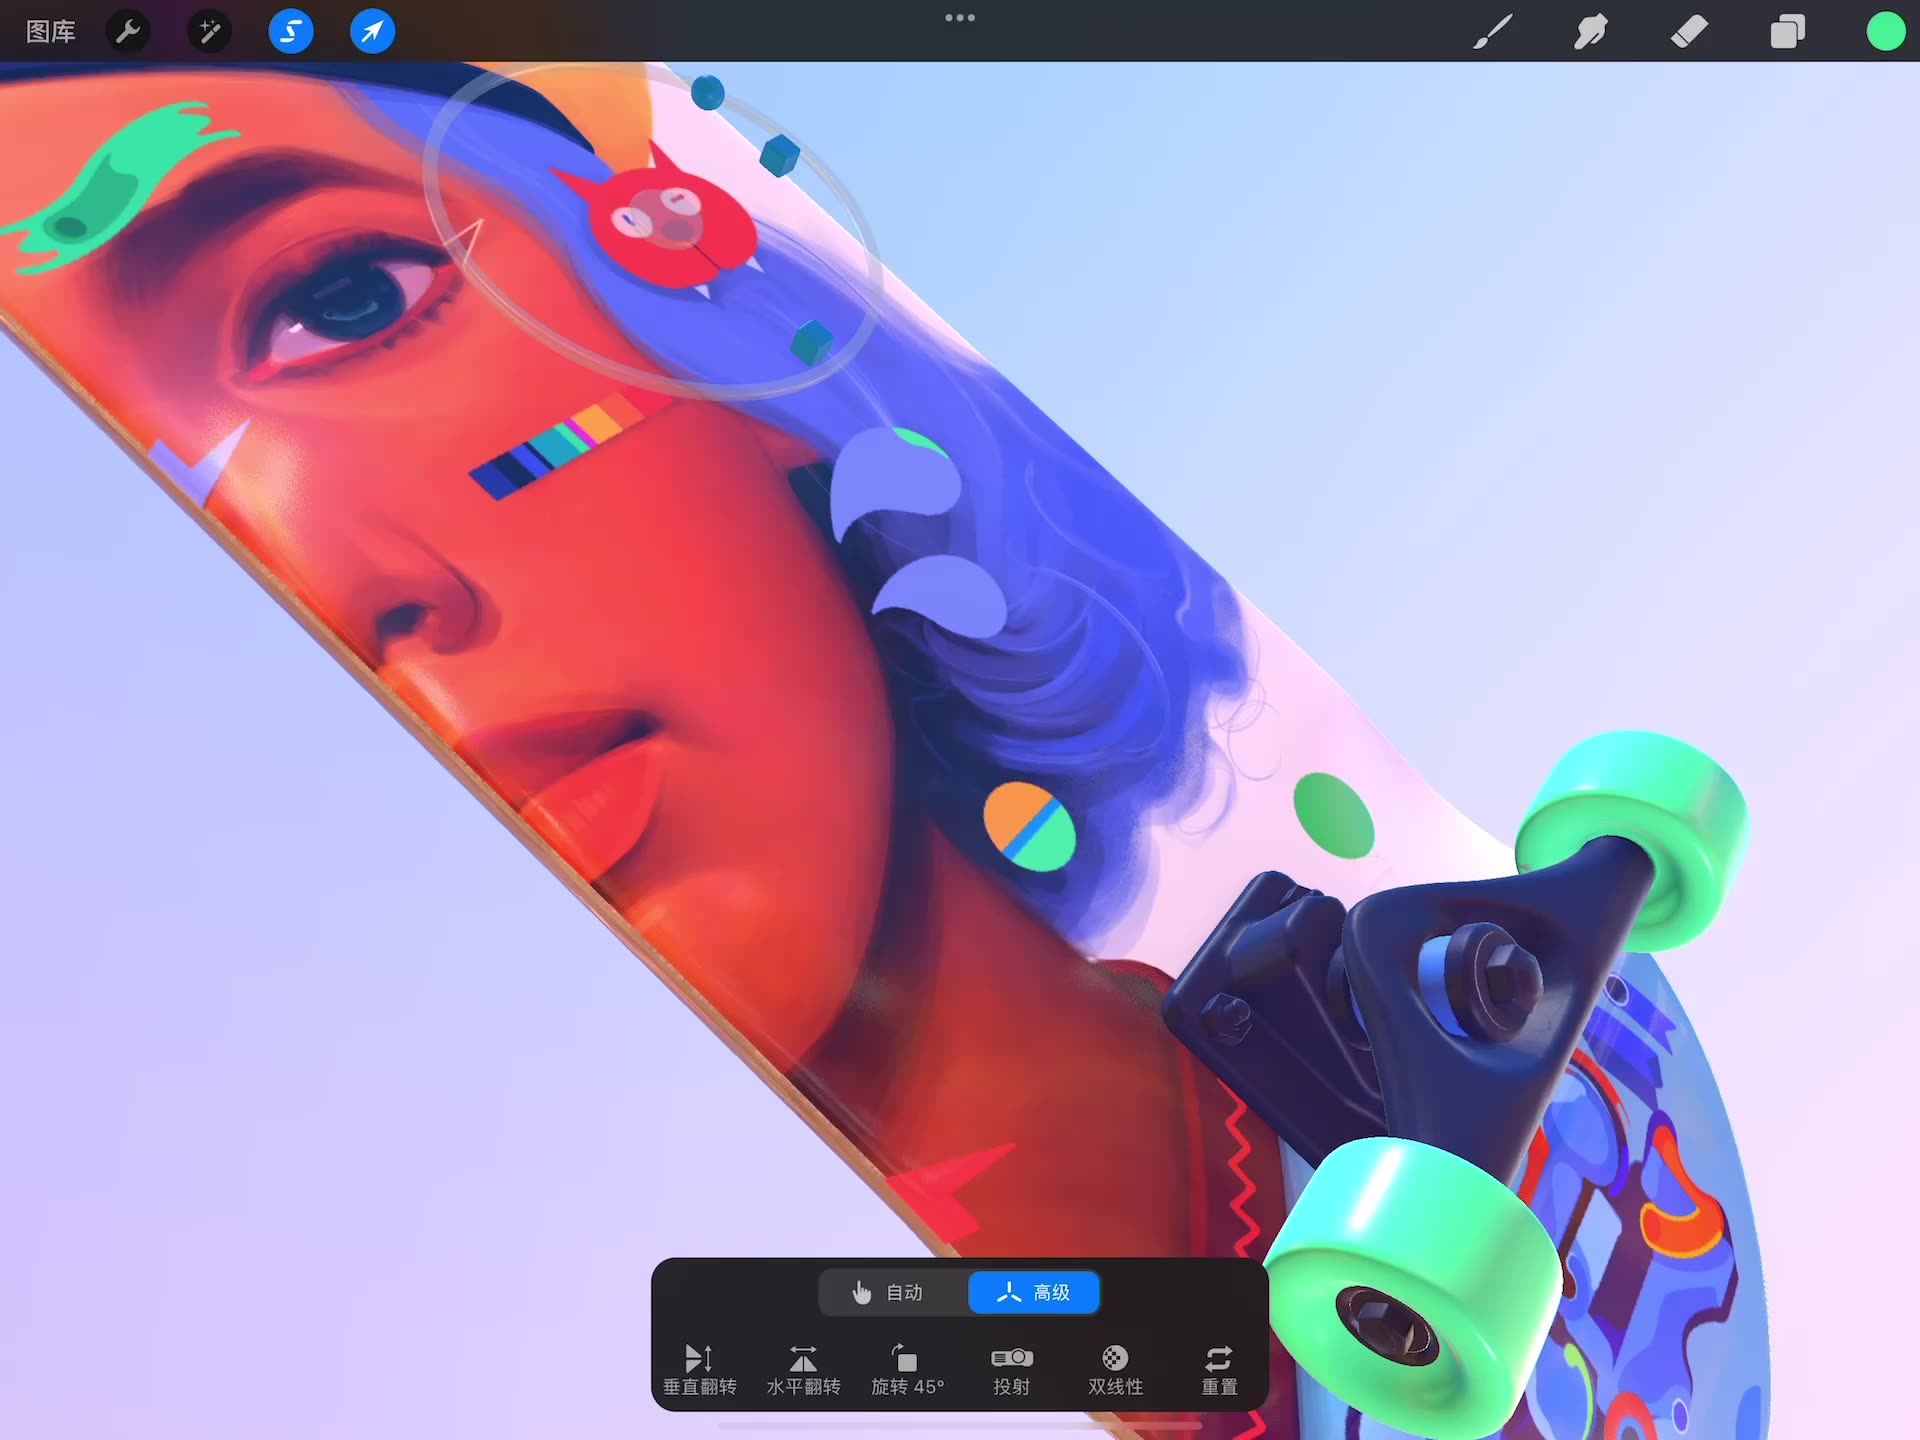
Task: Click 重置 reset button
Action: pyautogui.click(x=1219, y=1370)
